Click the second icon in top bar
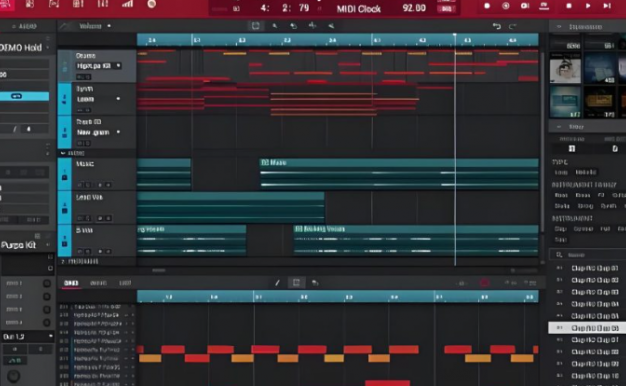The width and height of the screenshot is (626, 386). [30, 4]
